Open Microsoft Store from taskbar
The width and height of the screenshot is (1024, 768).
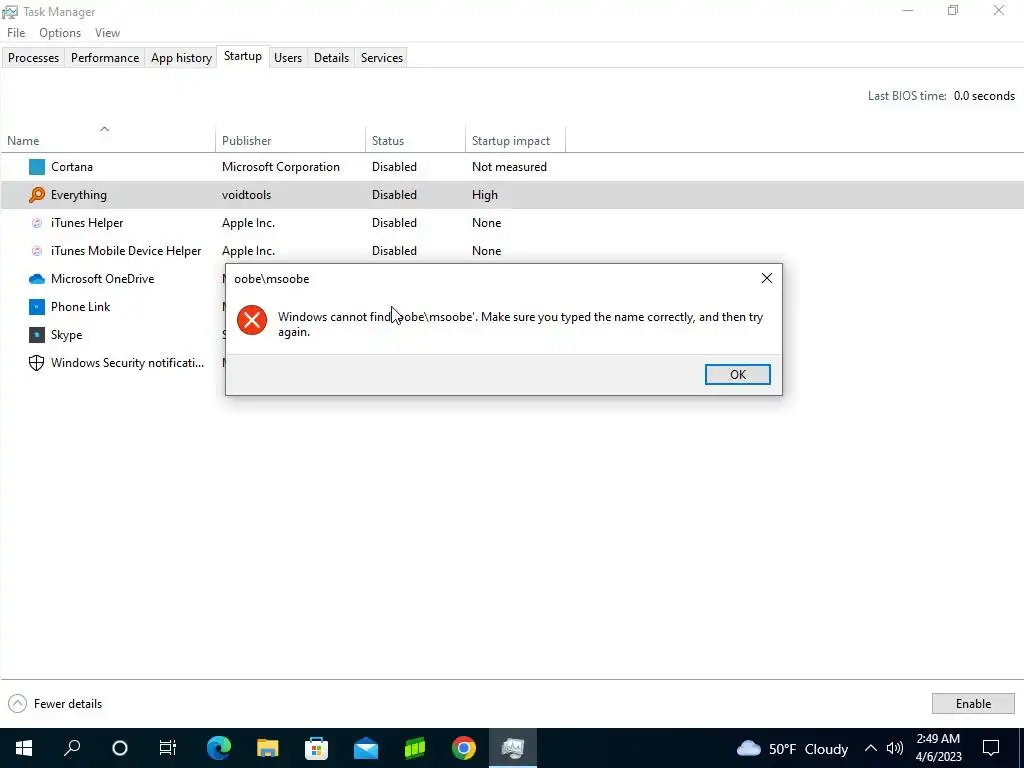tap(317, 748)
